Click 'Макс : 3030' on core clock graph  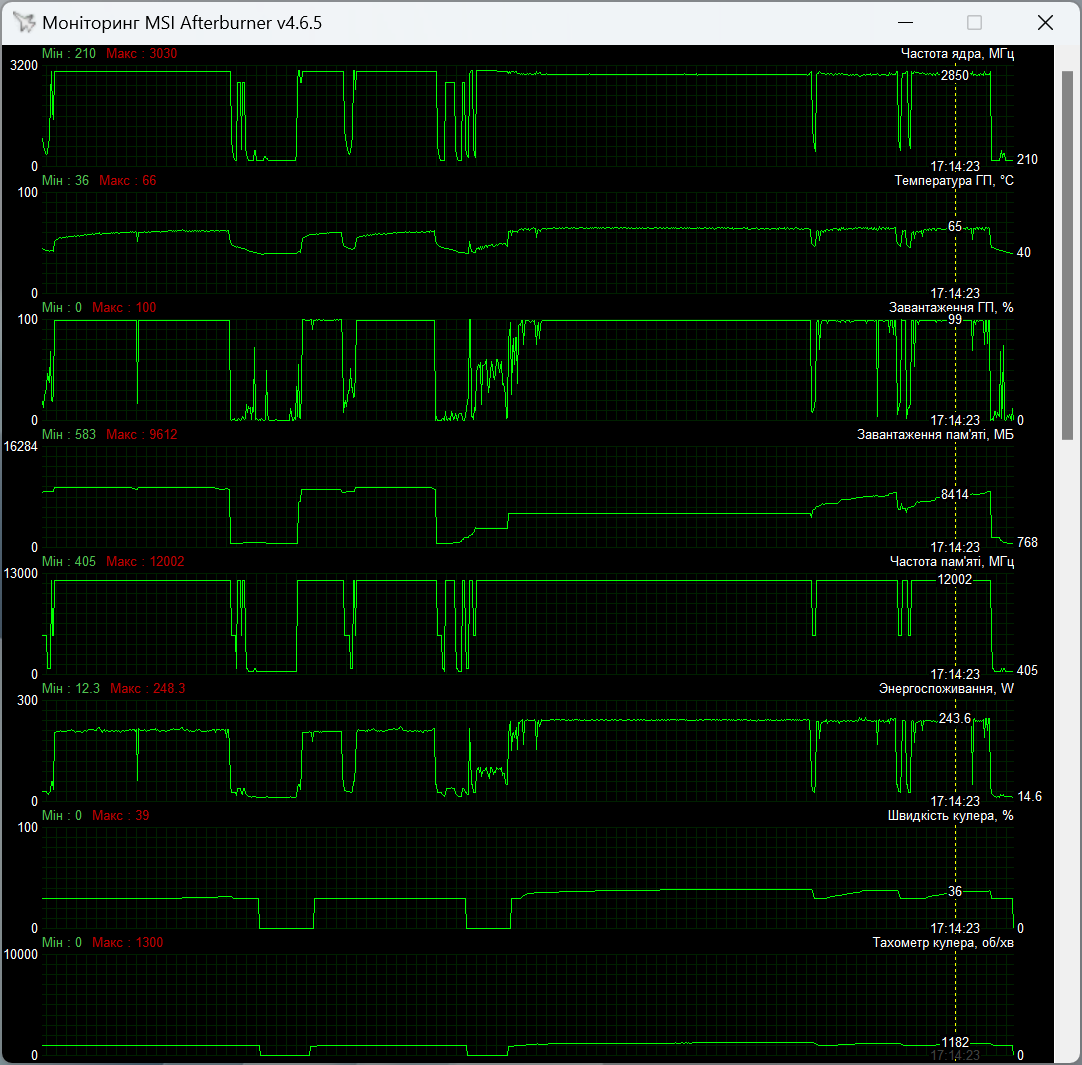click(141, 54)
